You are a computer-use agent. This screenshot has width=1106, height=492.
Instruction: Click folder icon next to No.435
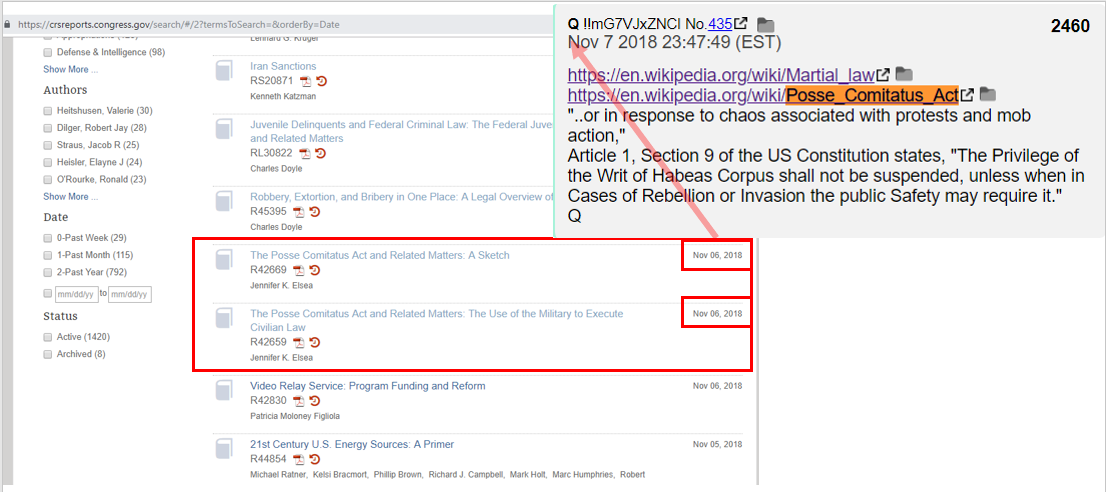click(765, 24)
